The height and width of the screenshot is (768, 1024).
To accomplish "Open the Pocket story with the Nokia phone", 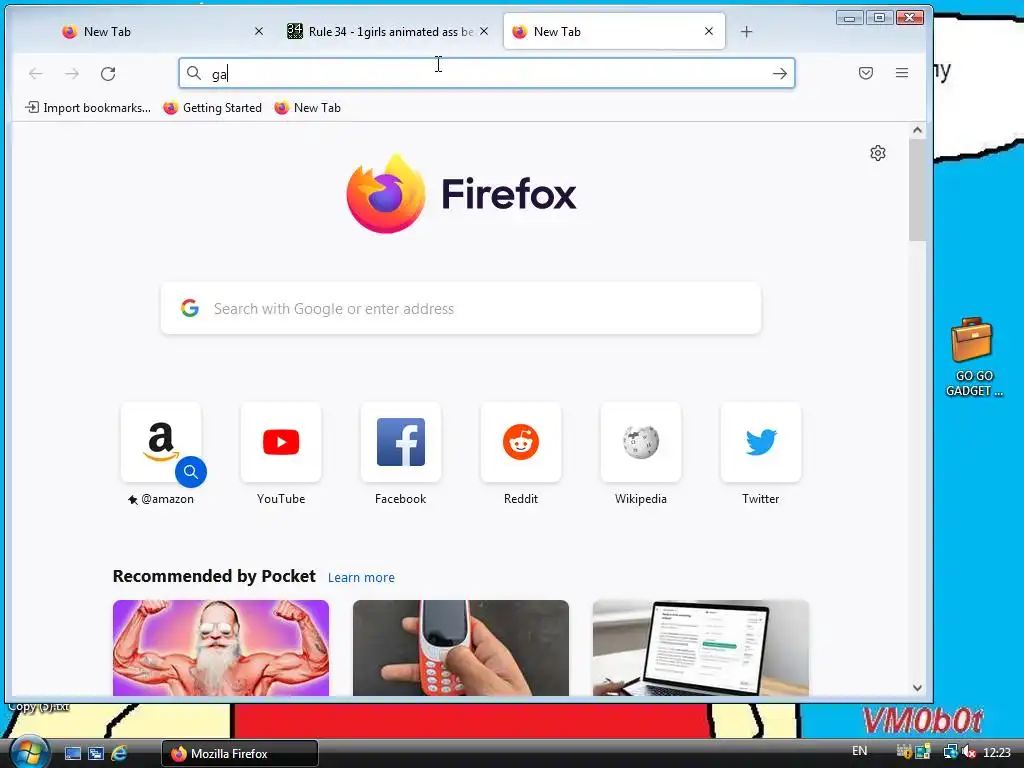I will 461,648.
